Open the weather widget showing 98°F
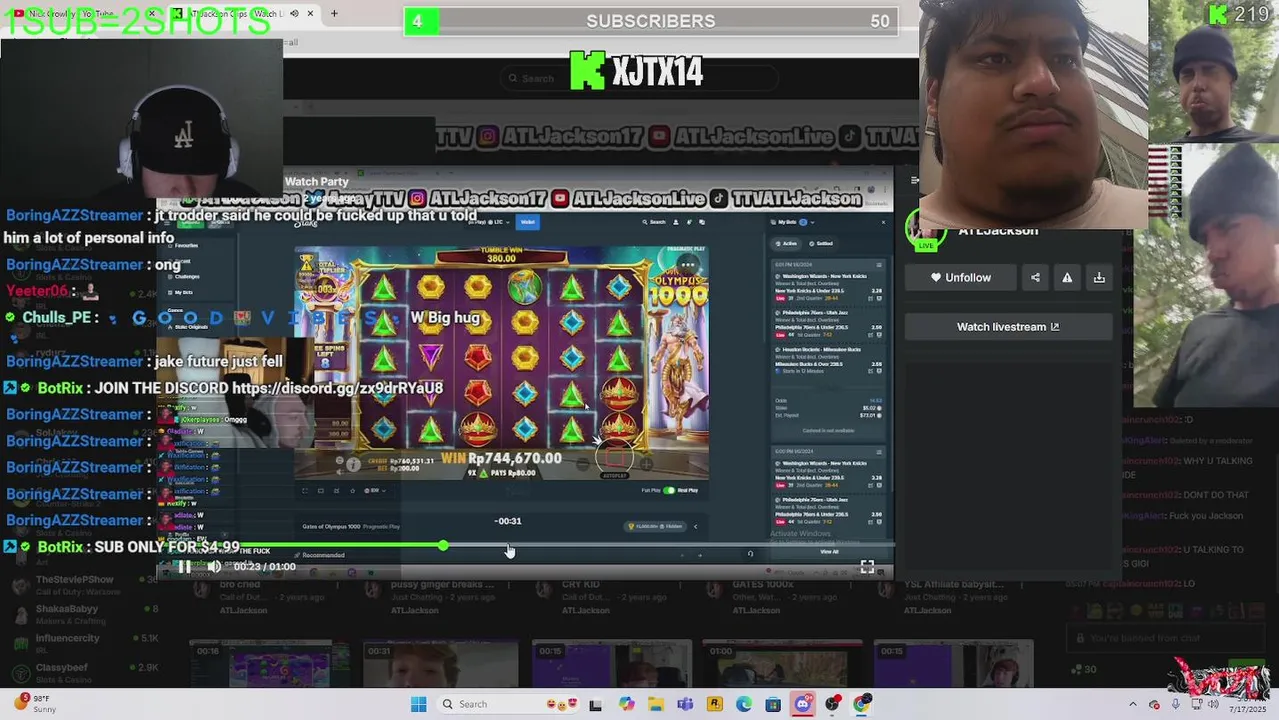Screen dimensions: 1279x720 click(36, 704)
